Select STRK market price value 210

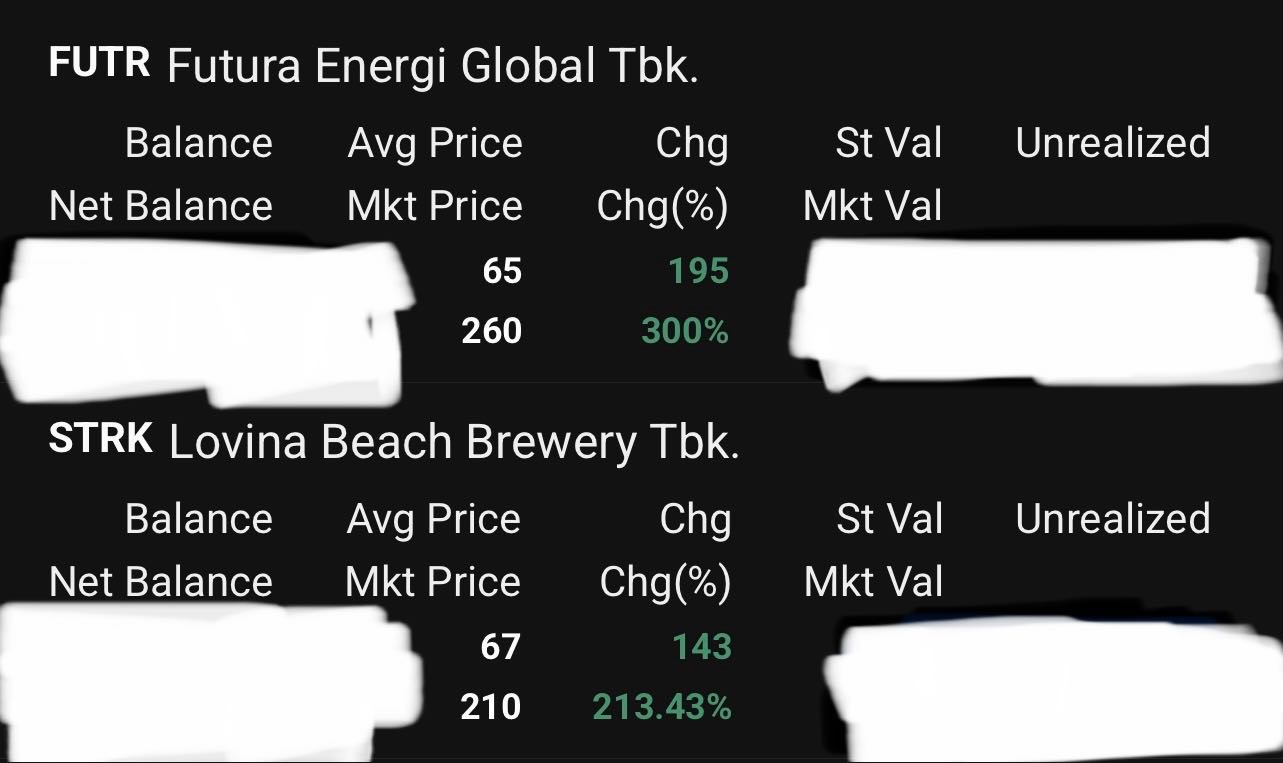pyautogui.click(x=491, y=707)
